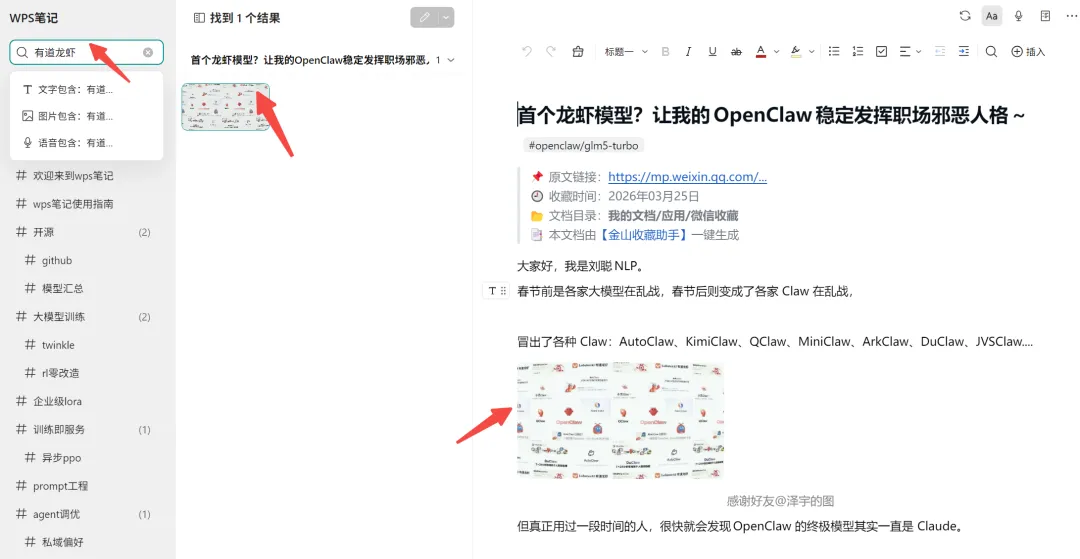Select the 开源 tag
The image size is (1080, 559).
[43, 232]
